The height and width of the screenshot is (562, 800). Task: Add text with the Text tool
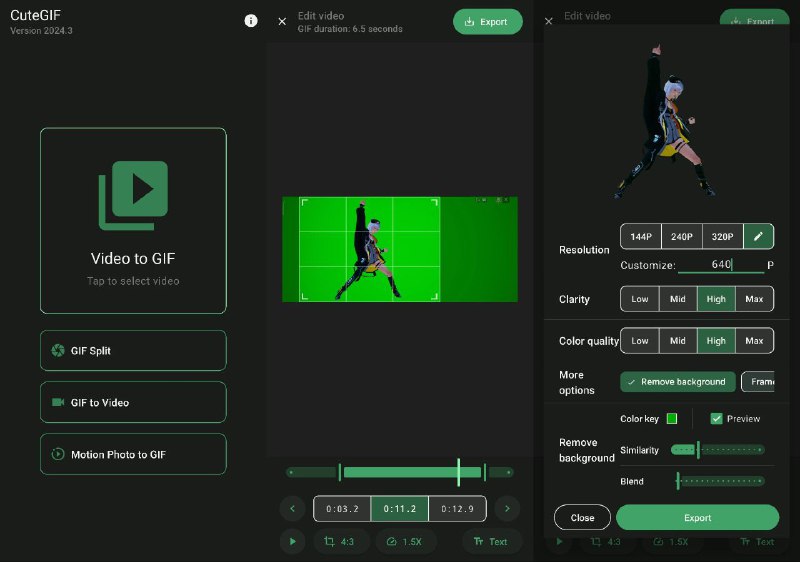pos(491,541)
